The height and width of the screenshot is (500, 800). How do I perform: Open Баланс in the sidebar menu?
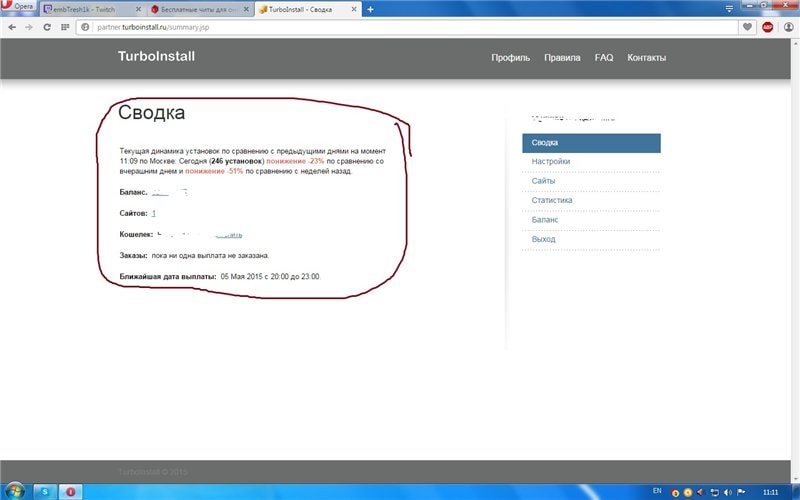[x=545, y=219]
